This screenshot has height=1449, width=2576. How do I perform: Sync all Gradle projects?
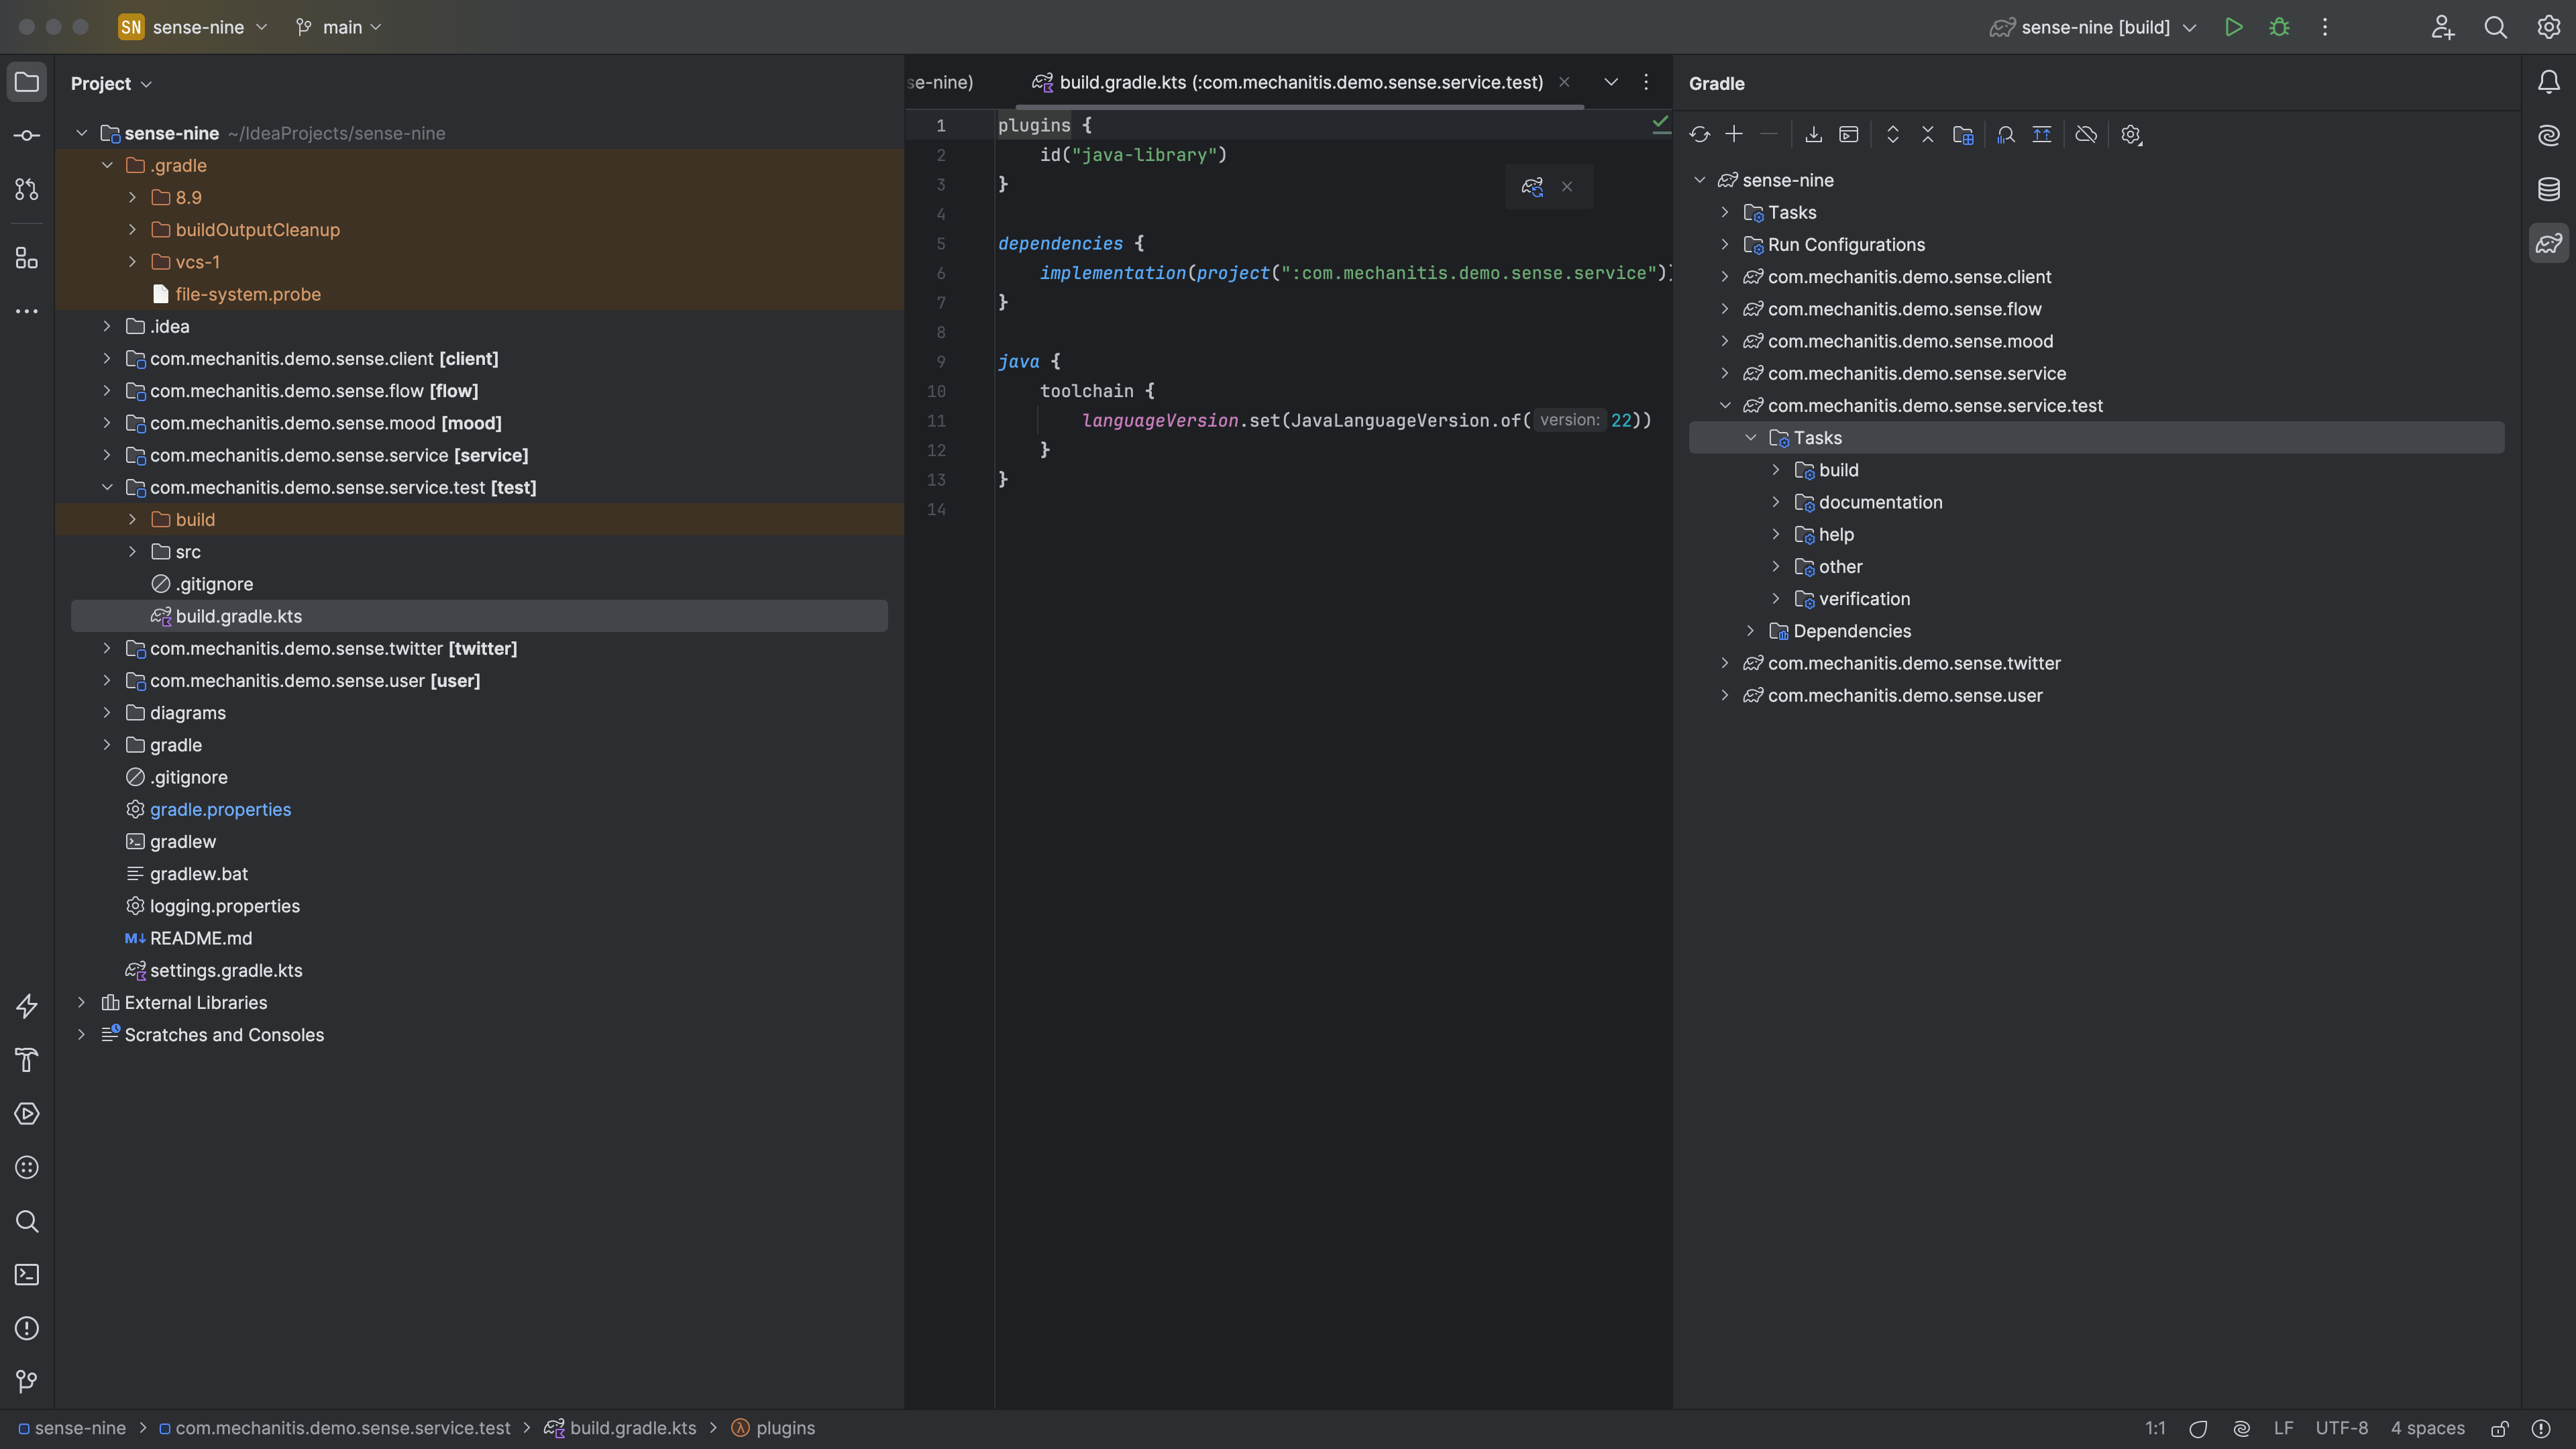coord(1700,134)
